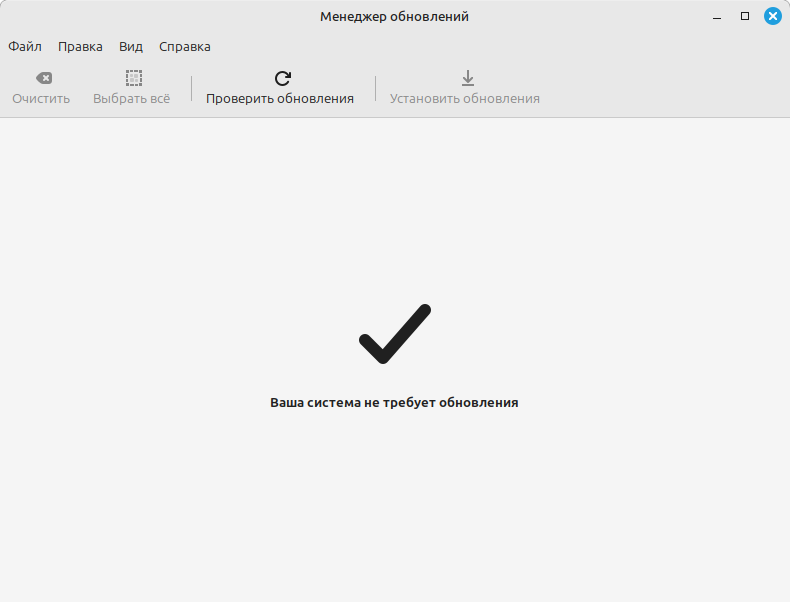Image resolution: width=790 pixels, height=602 pixels.
Task: Click the Очистить toolbar button
Action: (41, 88)
